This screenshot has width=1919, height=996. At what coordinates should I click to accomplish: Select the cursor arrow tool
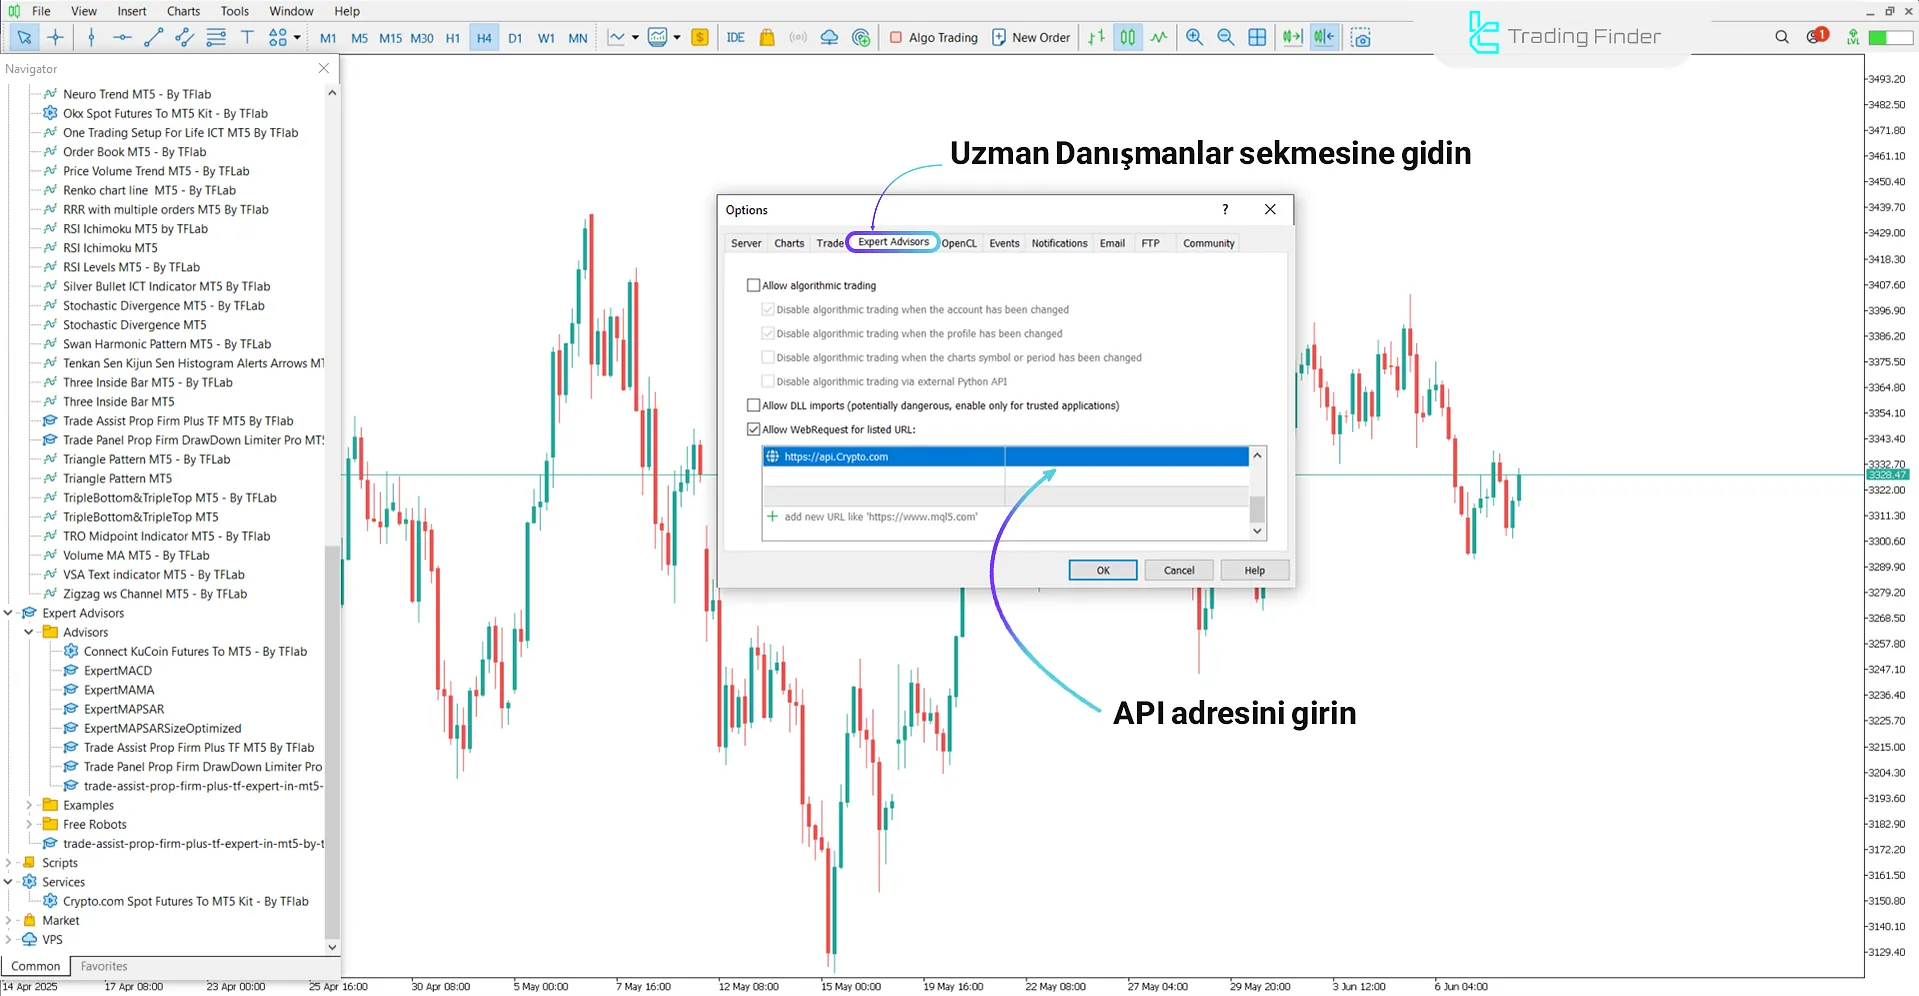(24, 37)
